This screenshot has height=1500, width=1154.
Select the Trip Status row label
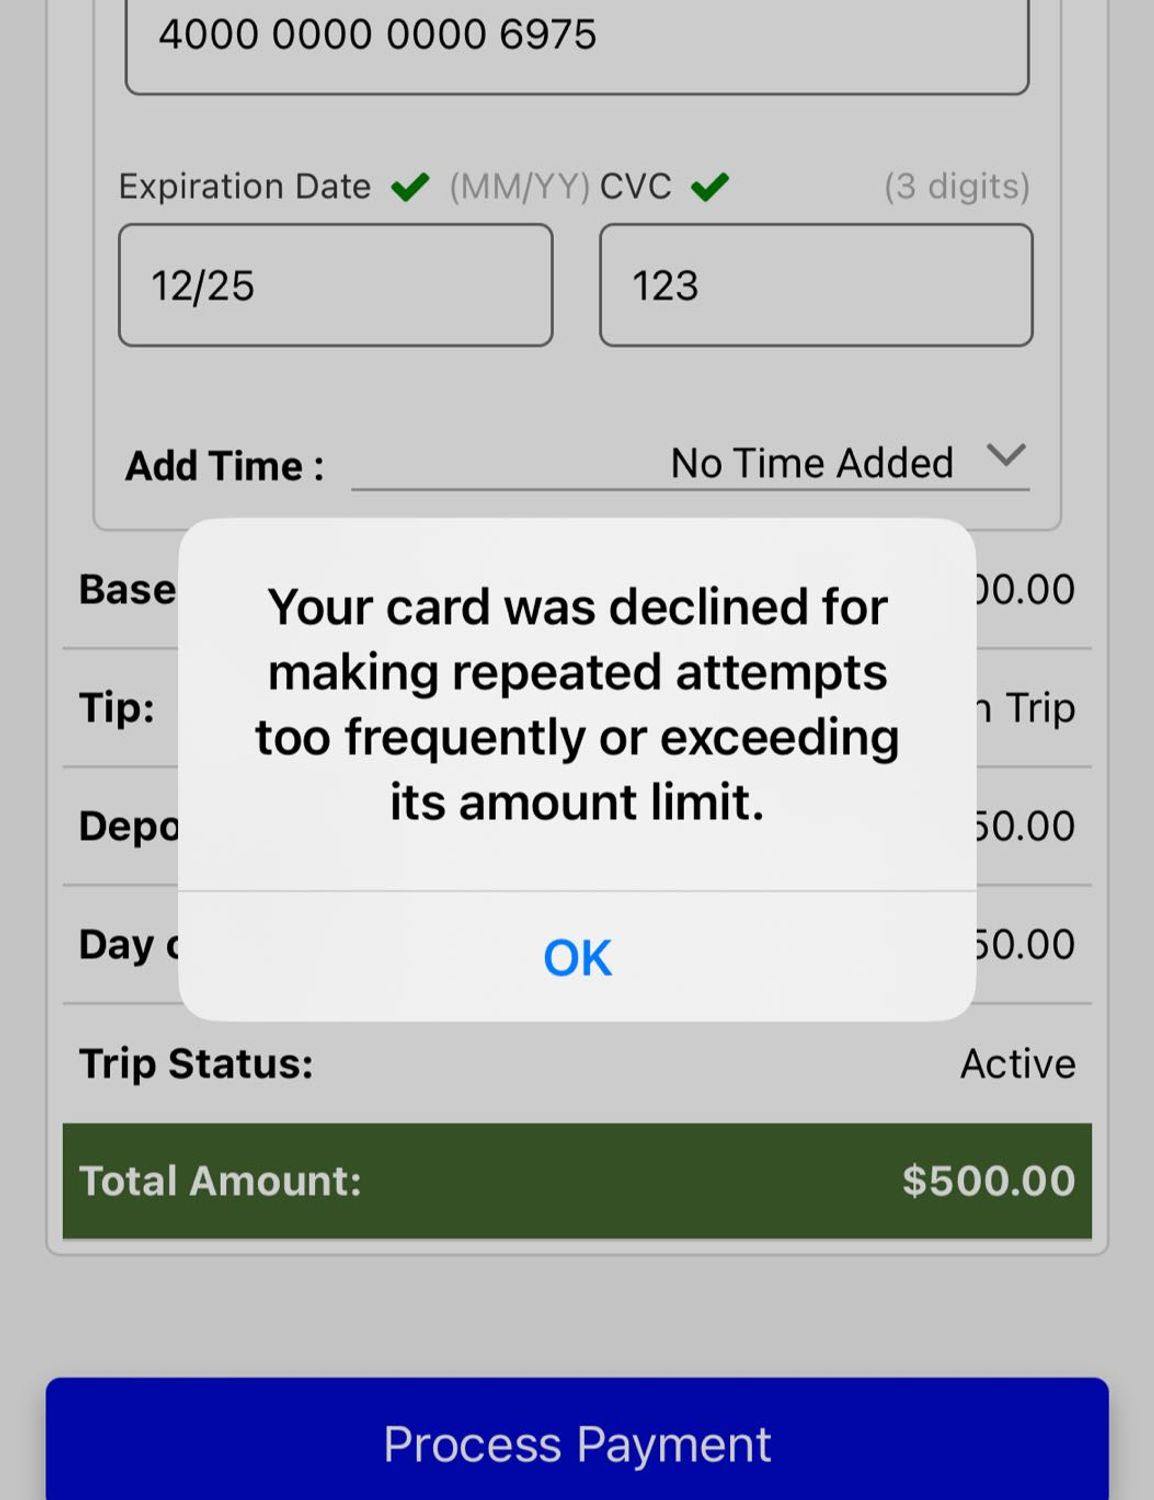(196, 1063)
